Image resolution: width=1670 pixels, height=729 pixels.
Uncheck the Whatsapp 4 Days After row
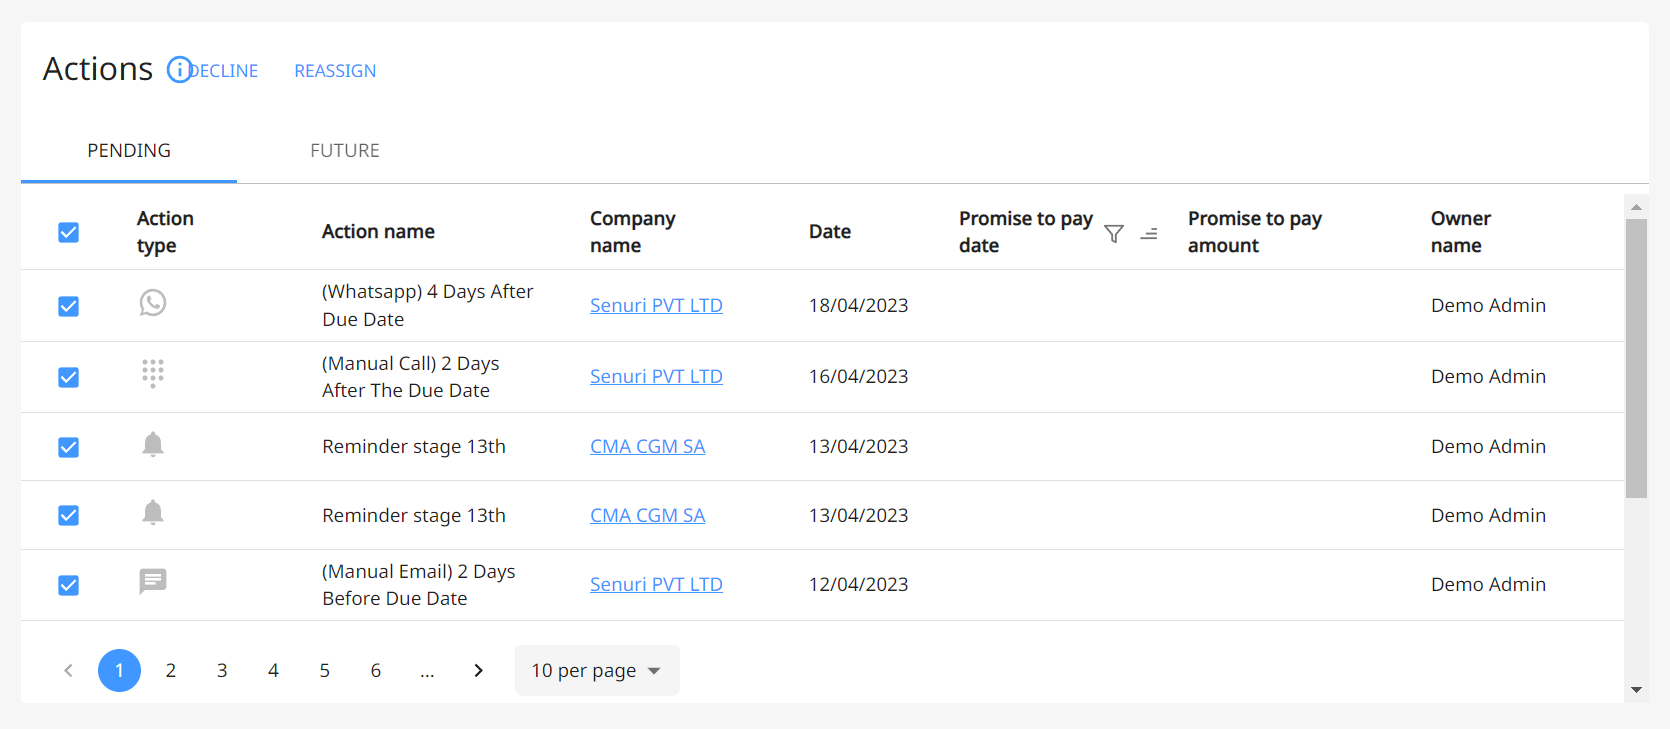coord(68,306)
